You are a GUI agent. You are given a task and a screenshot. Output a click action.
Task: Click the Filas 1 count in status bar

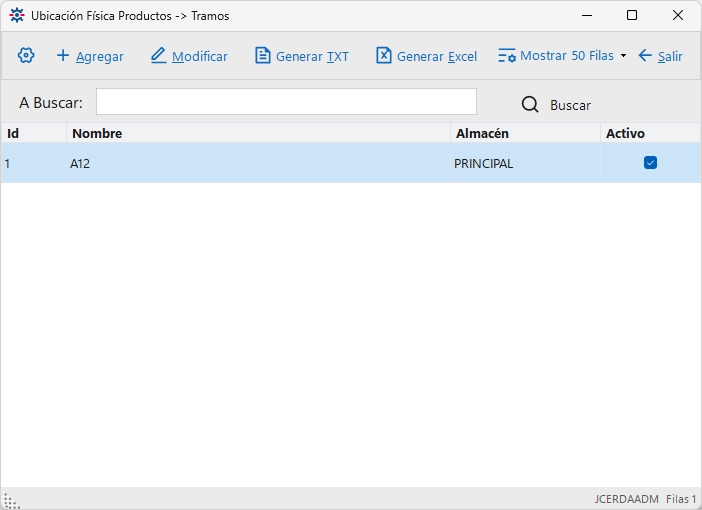[681, 499]
